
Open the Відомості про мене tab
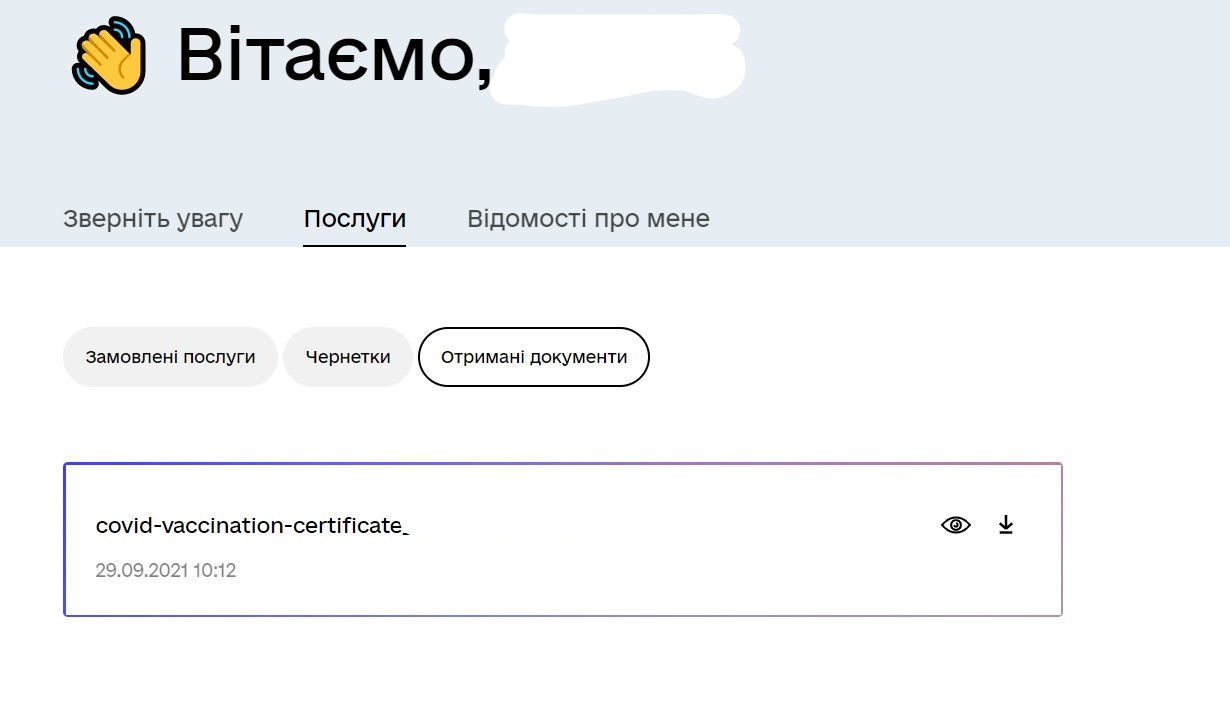[588, 219]
